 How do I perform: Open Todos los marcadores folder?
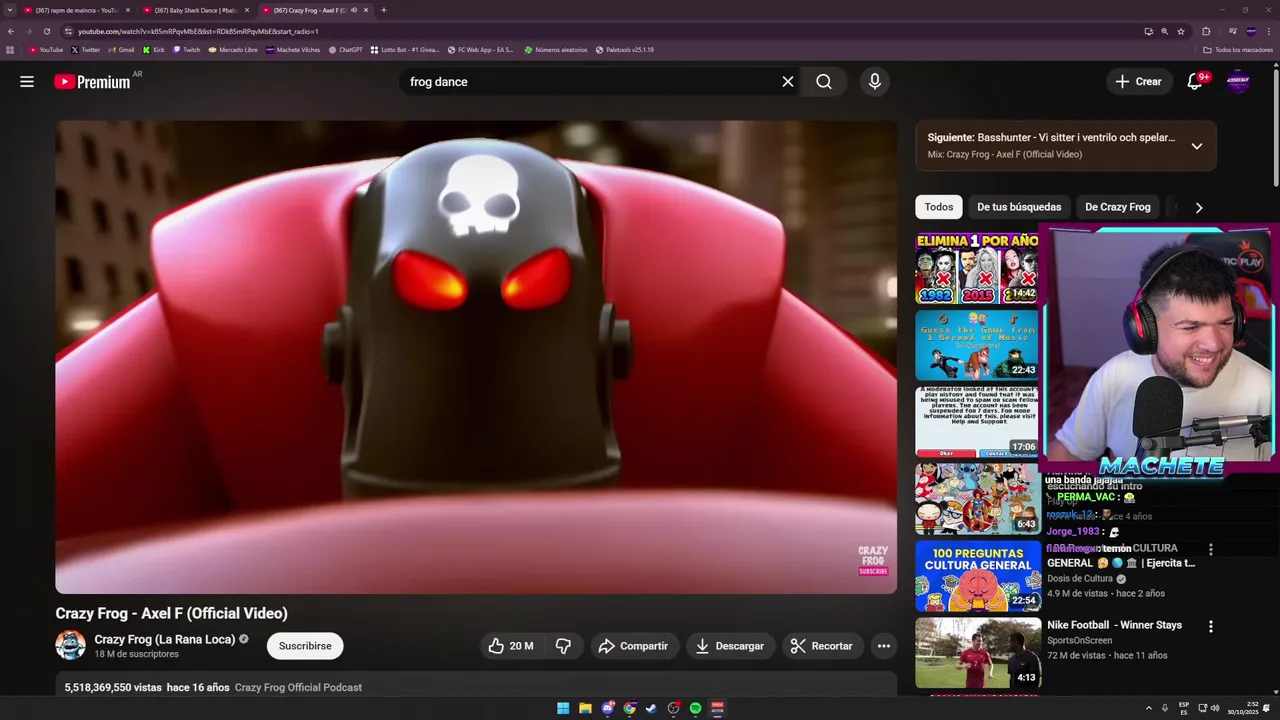point(1238,49)
